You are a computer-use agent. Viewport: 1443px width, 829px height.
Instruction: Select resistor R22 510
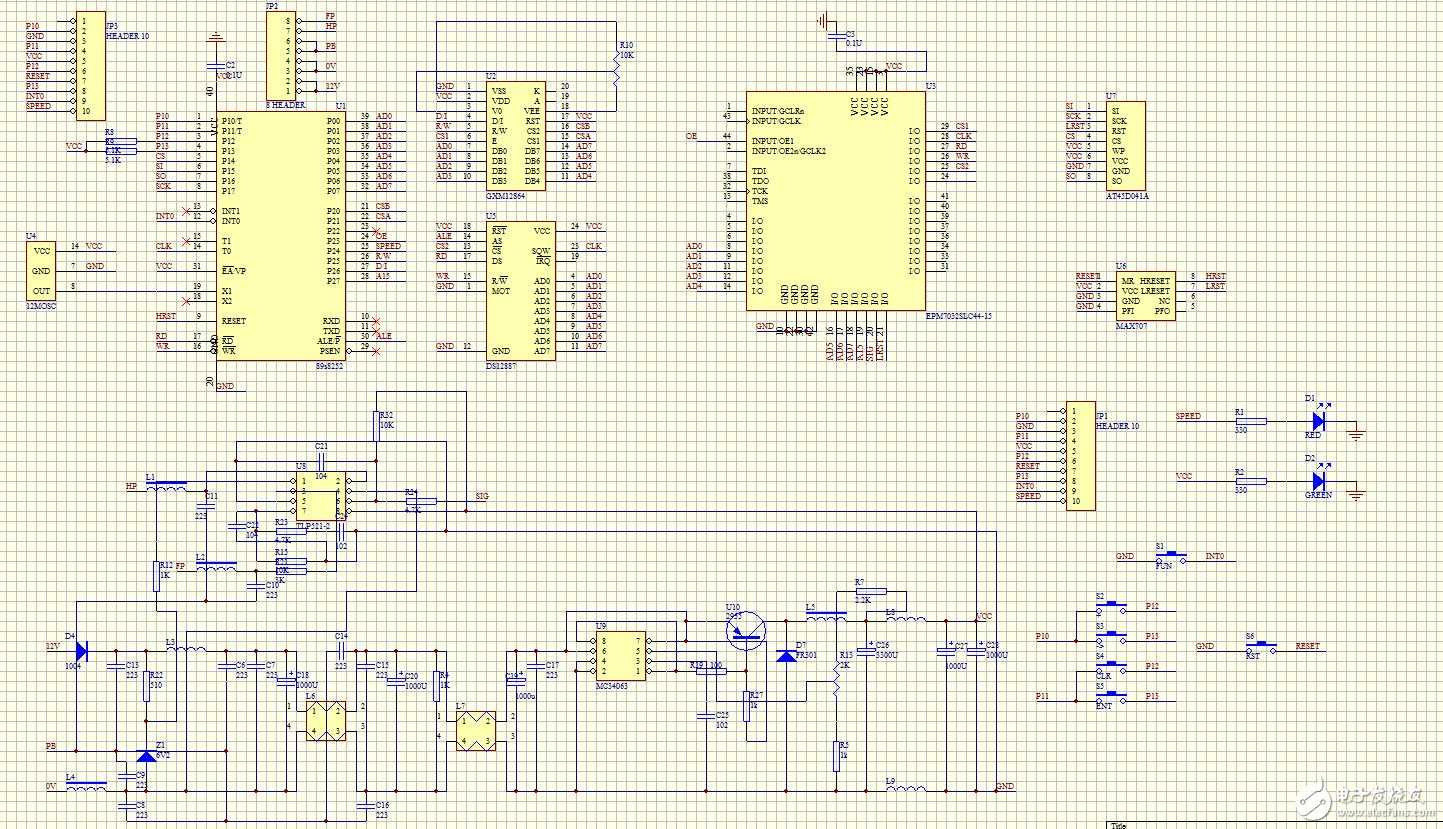[x=146, y=686]
